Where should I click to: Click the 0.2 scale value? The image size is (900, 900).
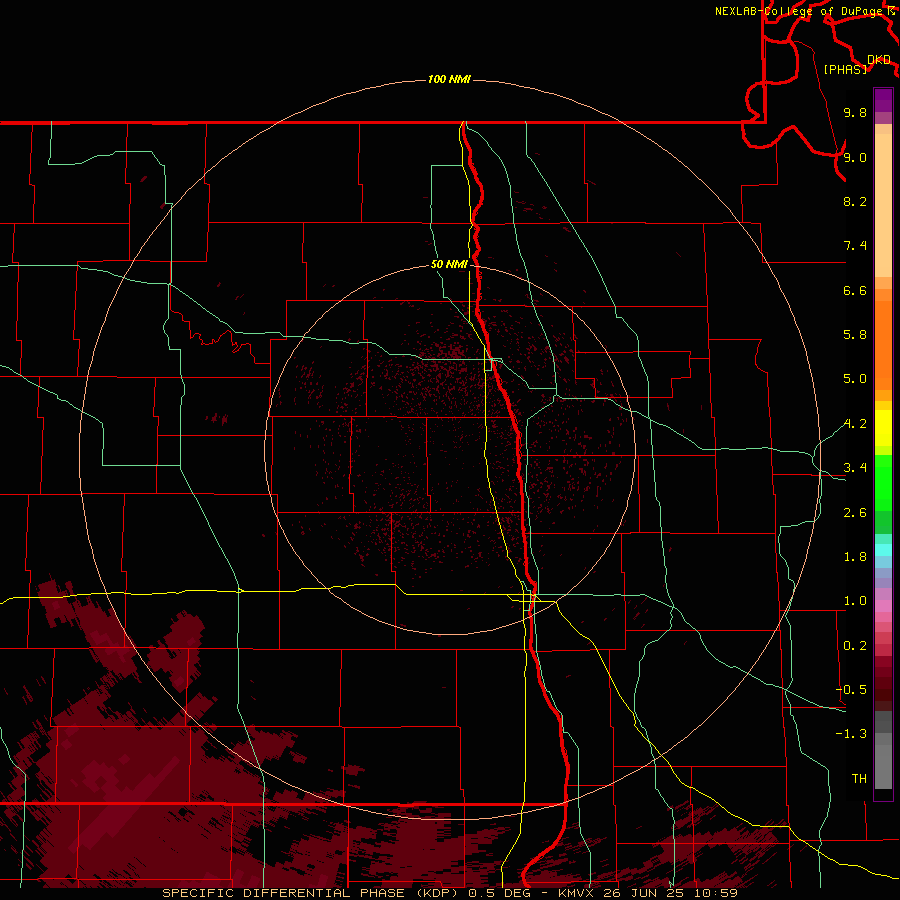[x=855, y=646]
